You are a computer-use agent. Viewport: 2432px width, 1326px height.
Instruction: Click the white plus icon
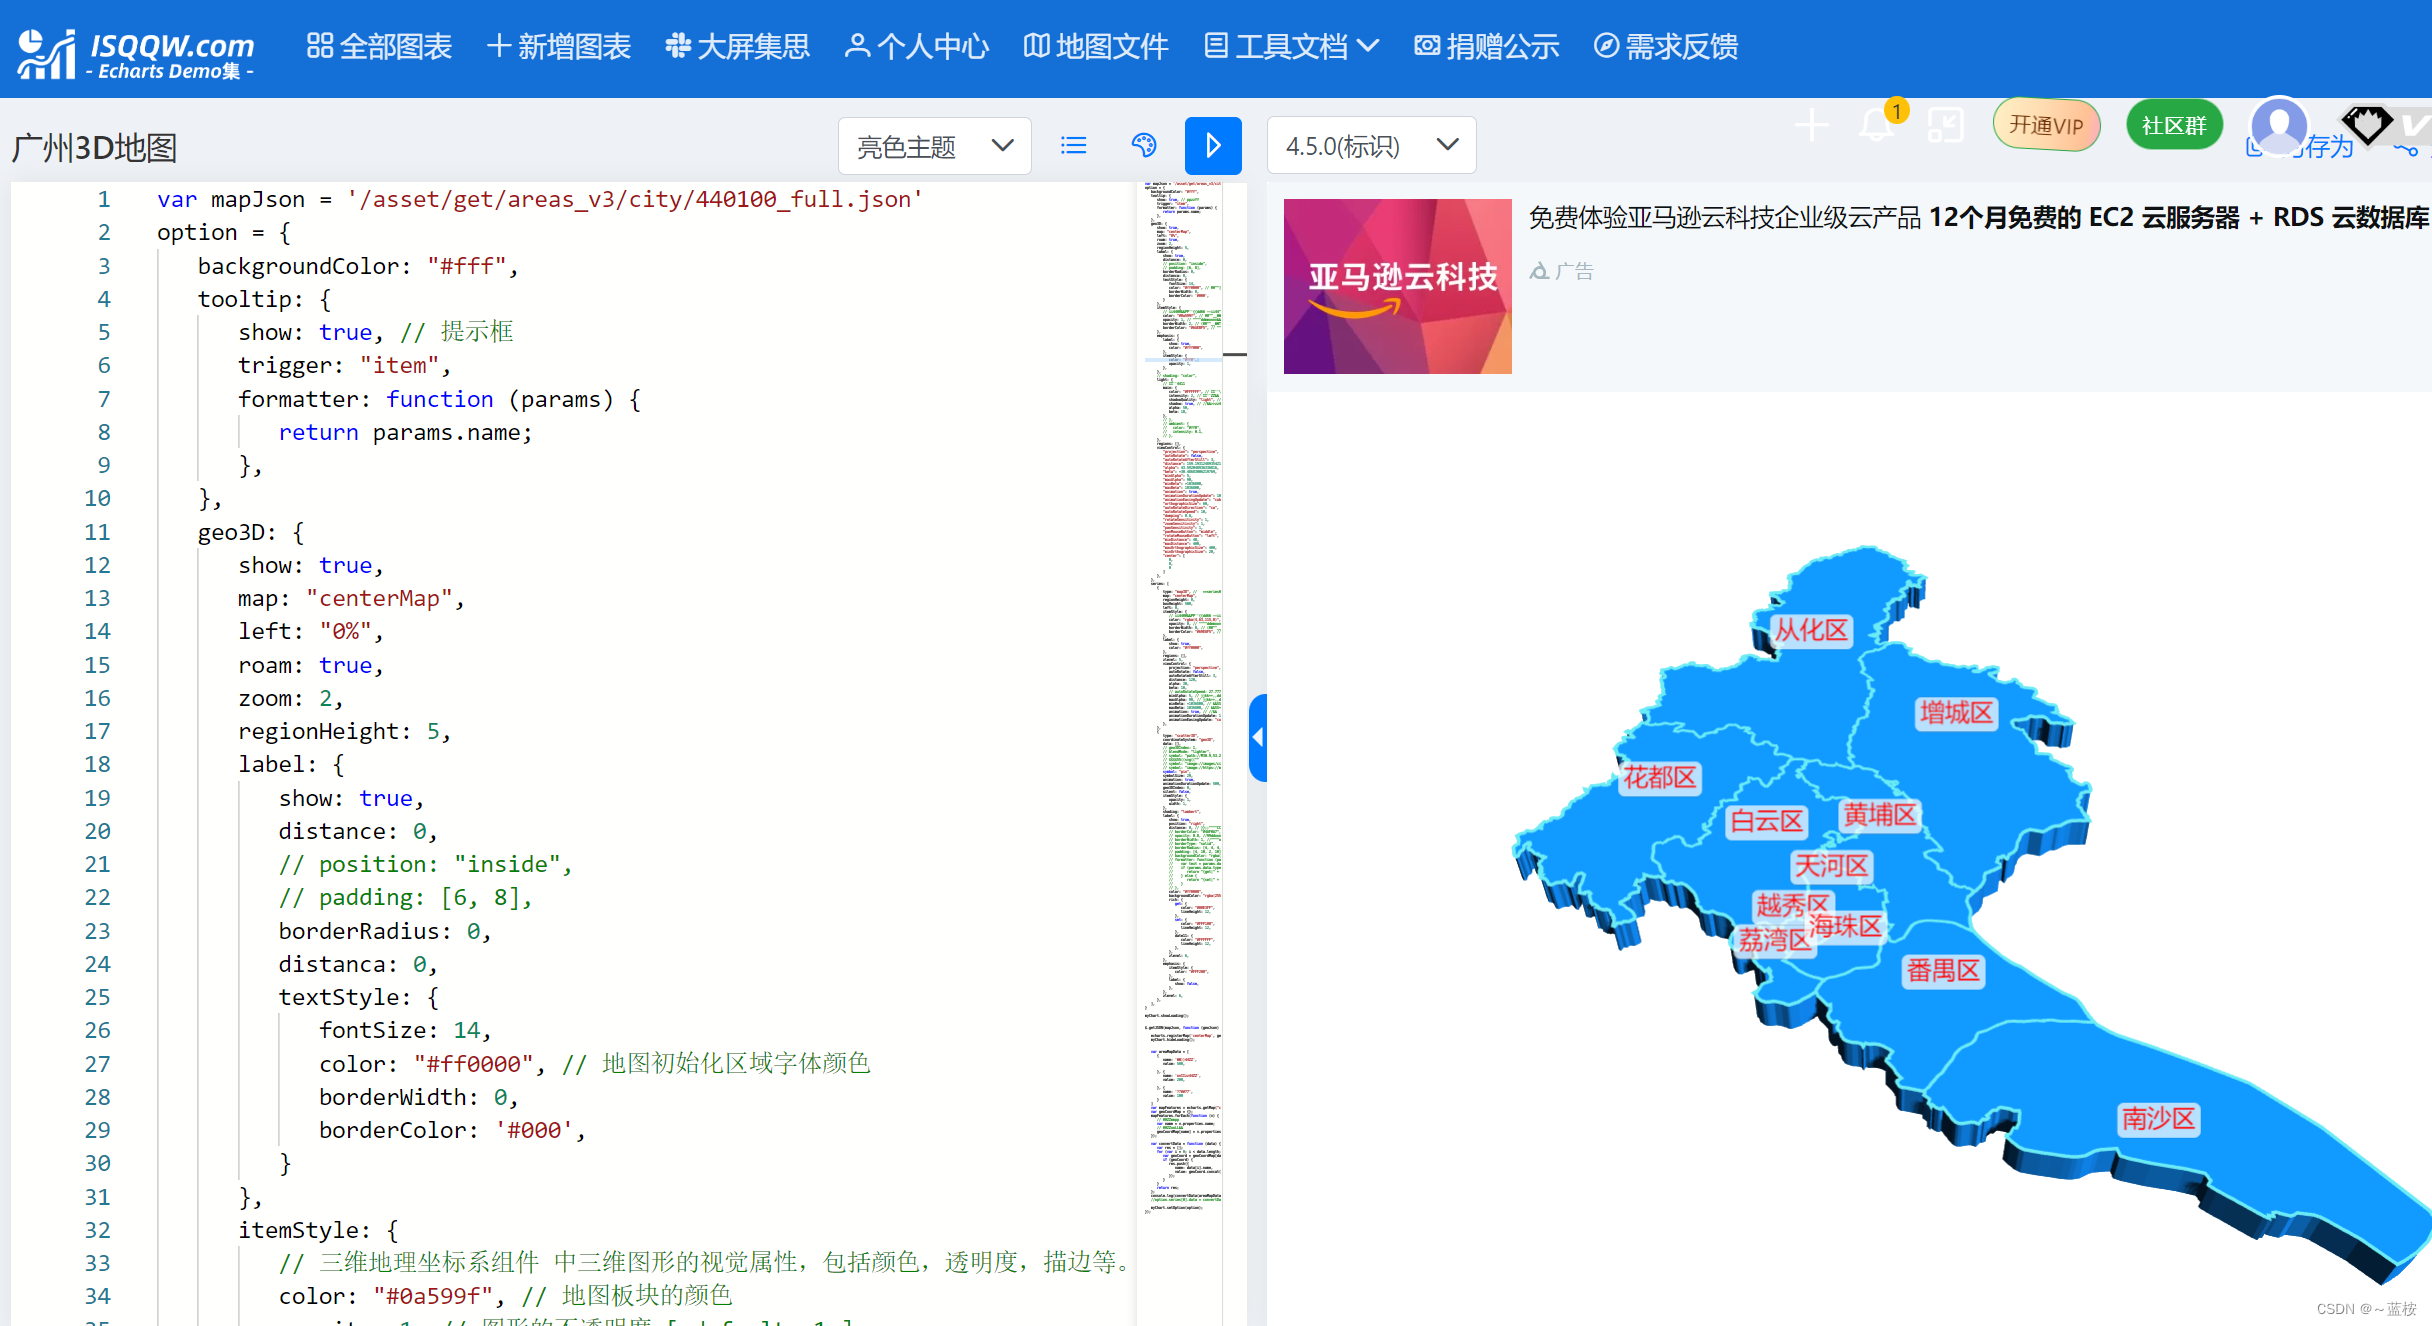point(1811,126)
